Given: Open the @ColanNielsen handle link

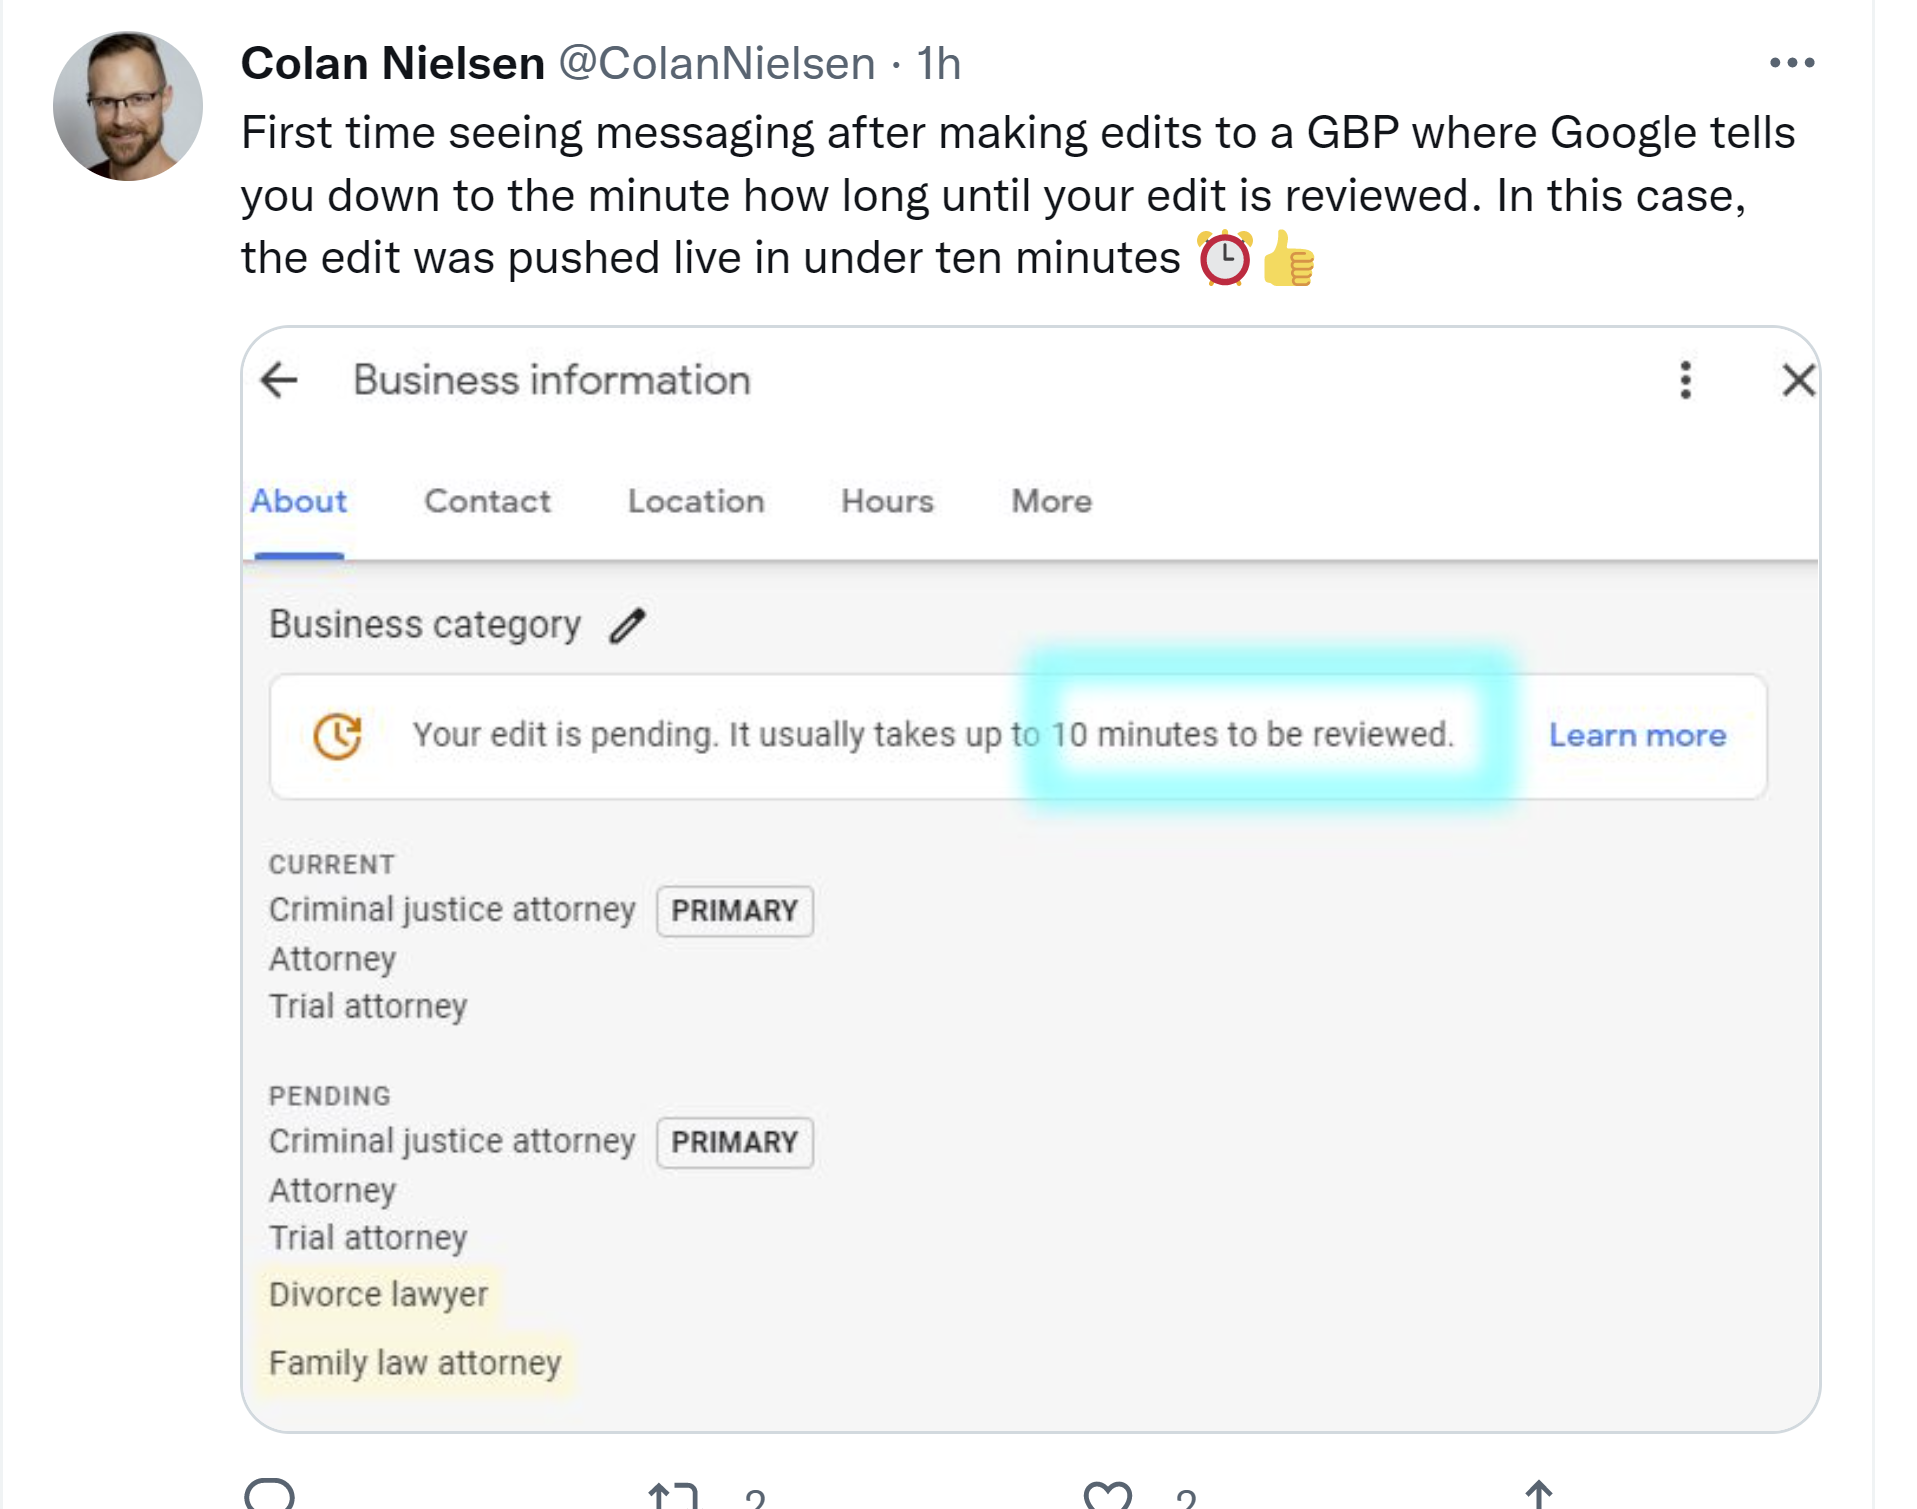Looking at the screenshot, I should [717, 64].
